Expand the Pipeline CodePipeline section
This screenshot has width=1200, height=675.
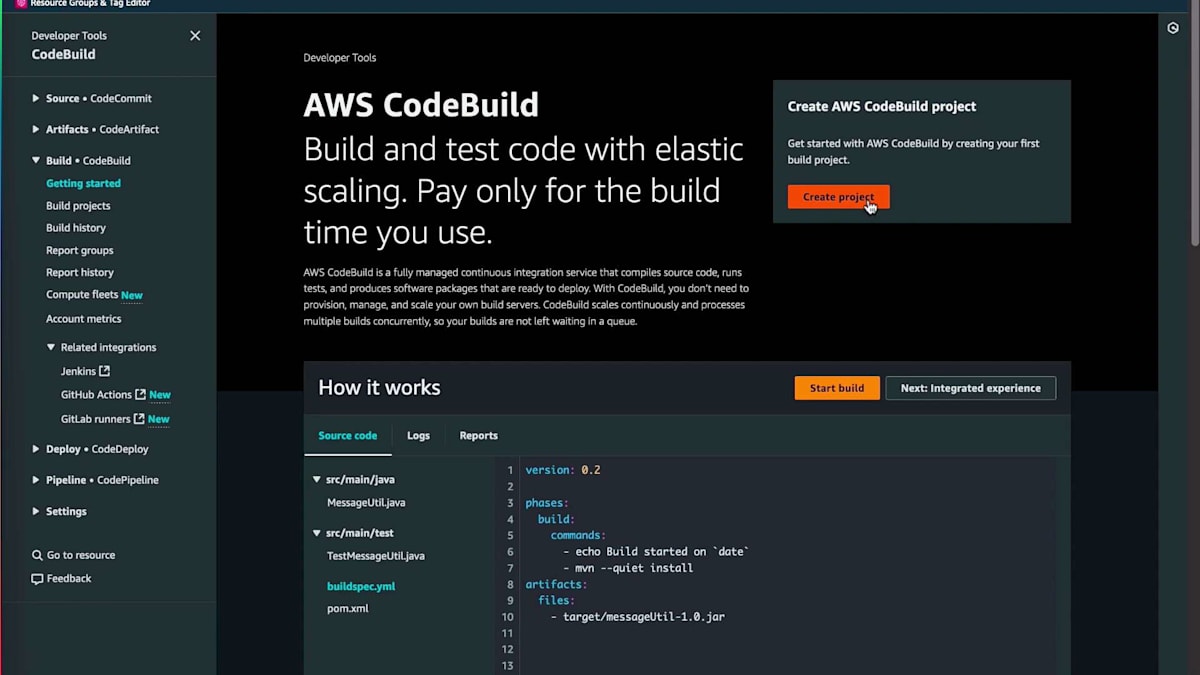pyautogui.click(x=36, y=480)
